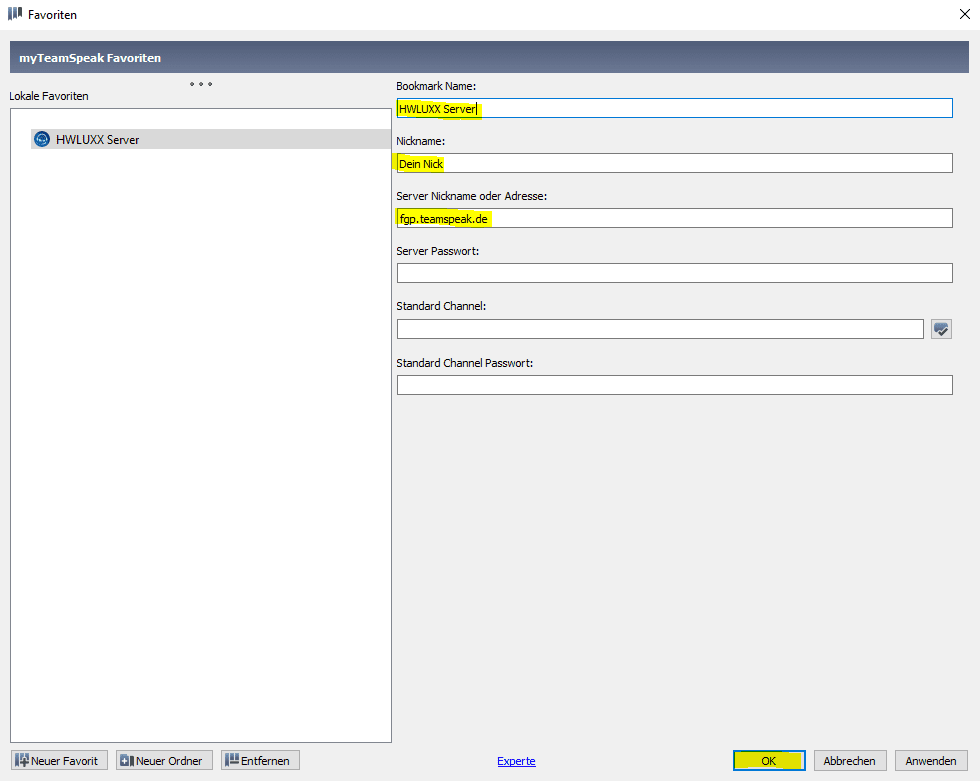Focus the Bookmark Name input field

[x=674, y=108]
